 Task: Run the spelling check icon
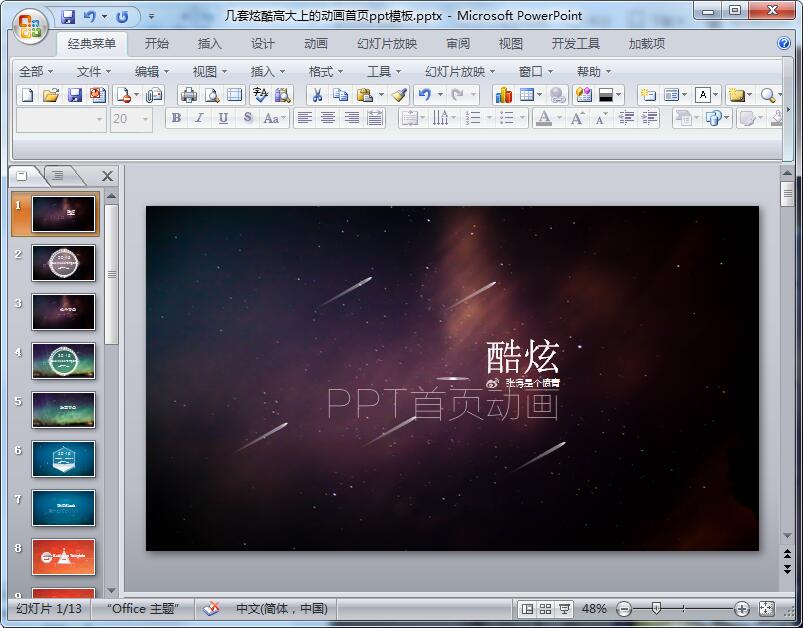pos(261,95)
